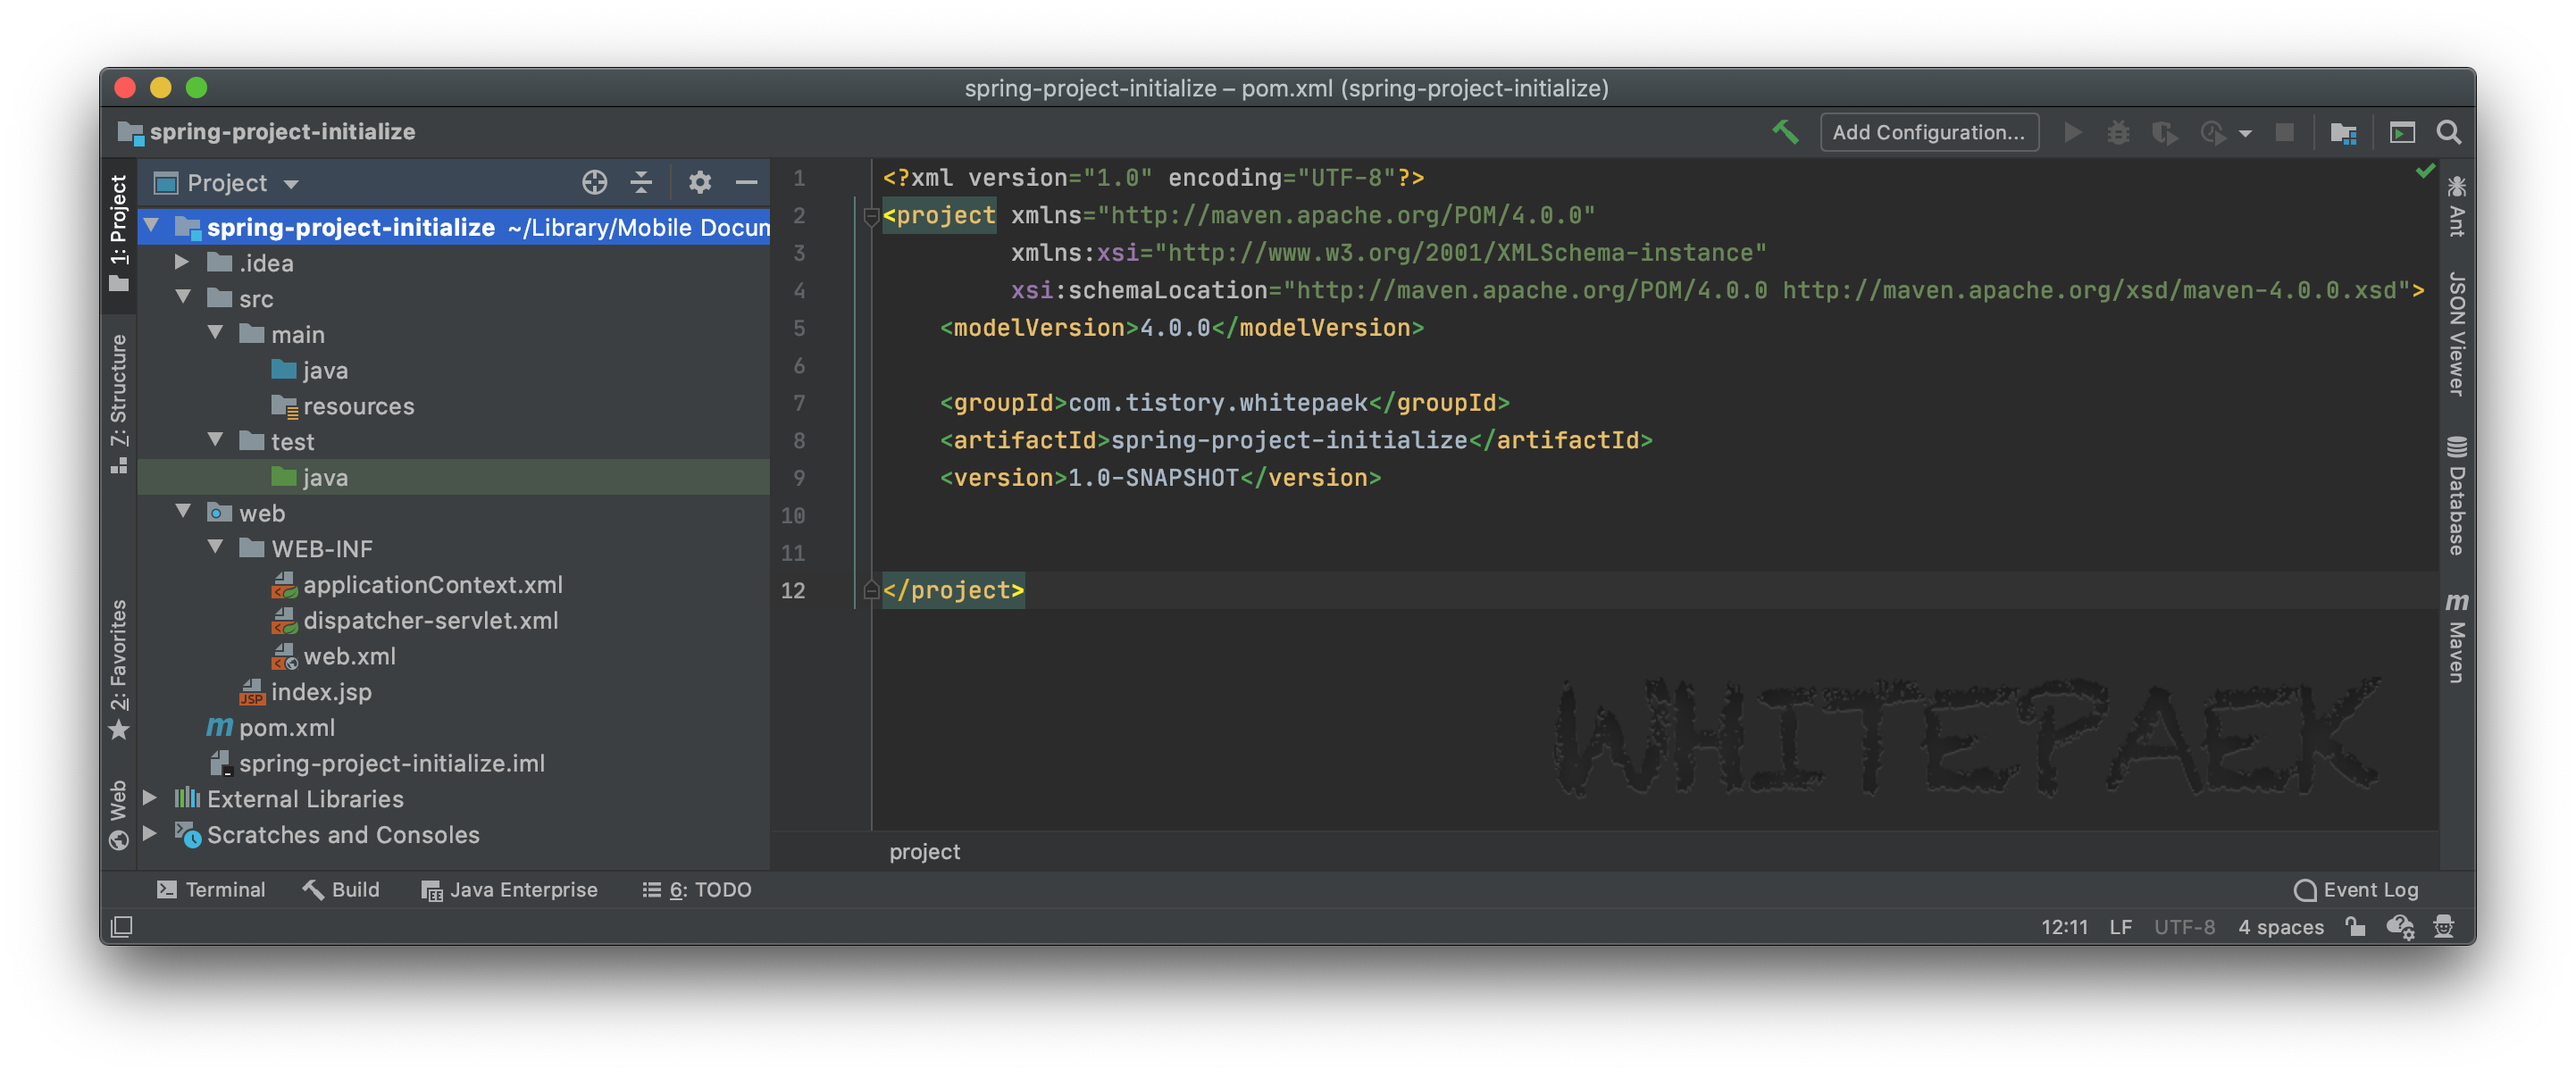Click the Stop square icon
This screenshot has width=2576, height=1077.
coord(2284,132)
